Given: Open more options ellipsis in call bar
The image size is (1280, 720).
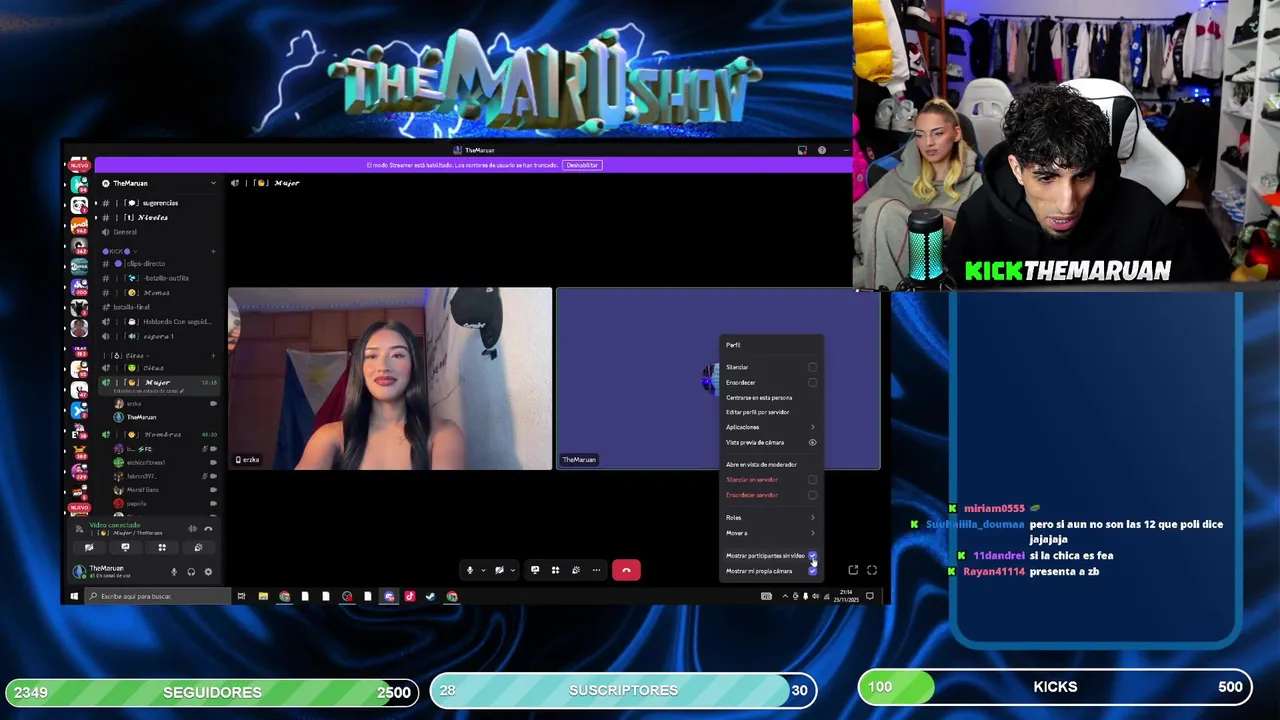Looking at the screenshot, I should (x=596, y=570).
